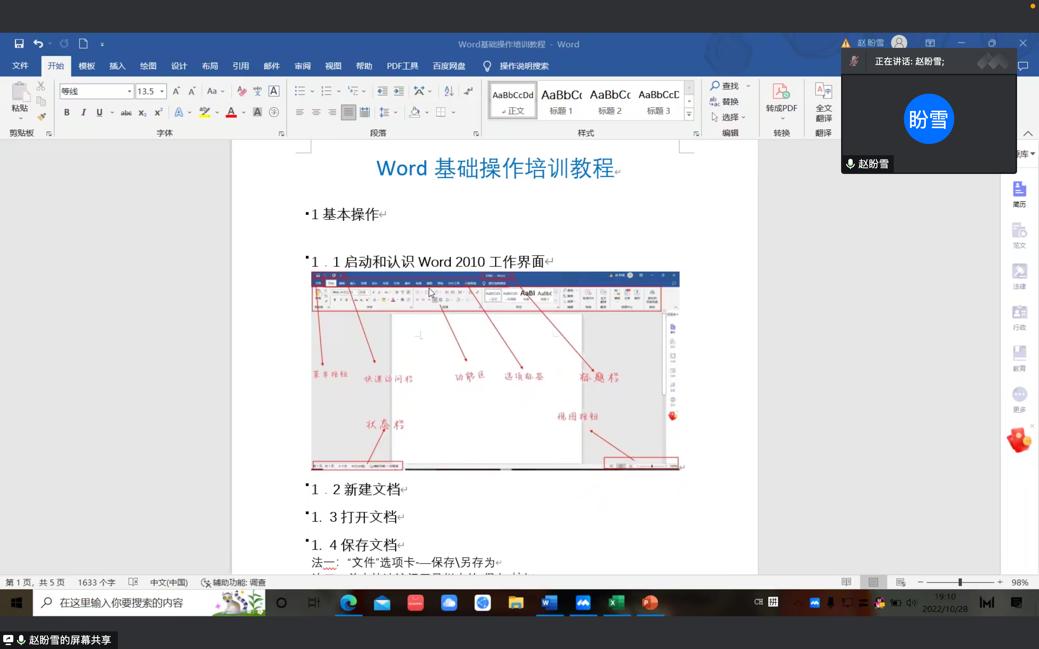The width and height of the screenshot is (1039, 649).
Task: Click the Format Painter brush icon
Action: (x=41, y=116)
